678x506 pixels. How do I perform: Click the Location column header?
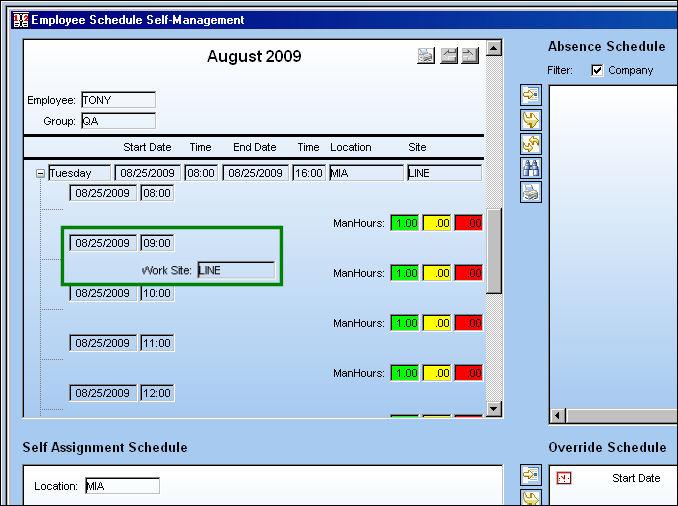click(351, 147)
